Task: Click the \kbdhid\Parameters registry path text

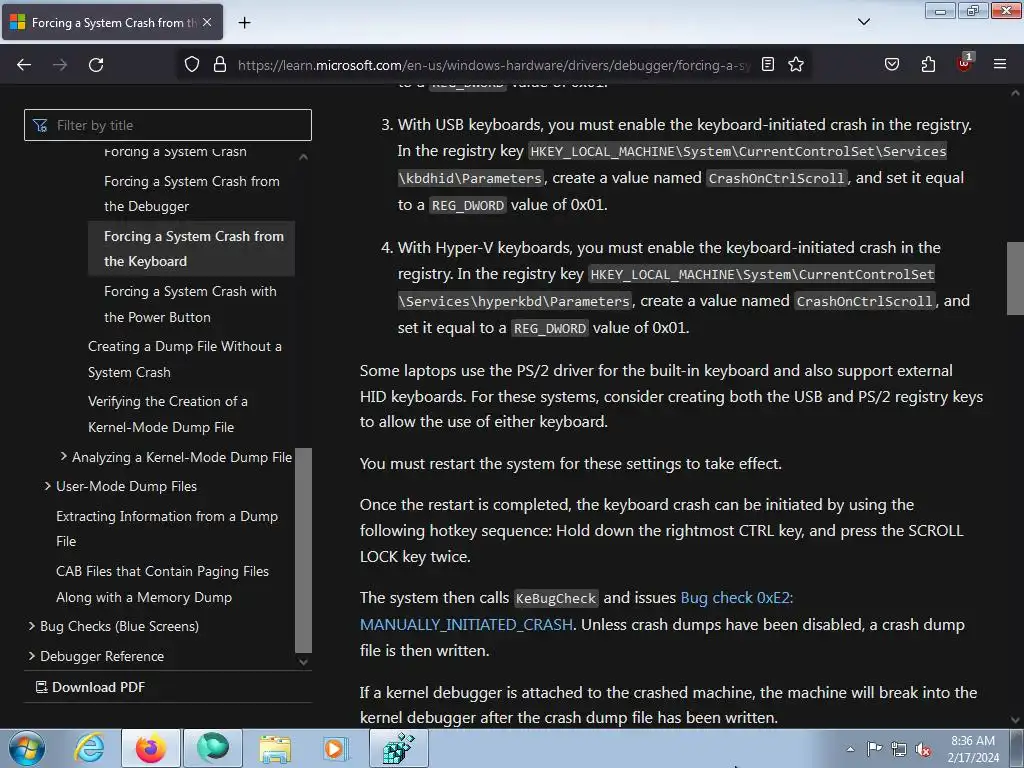Action: [470, 178]
